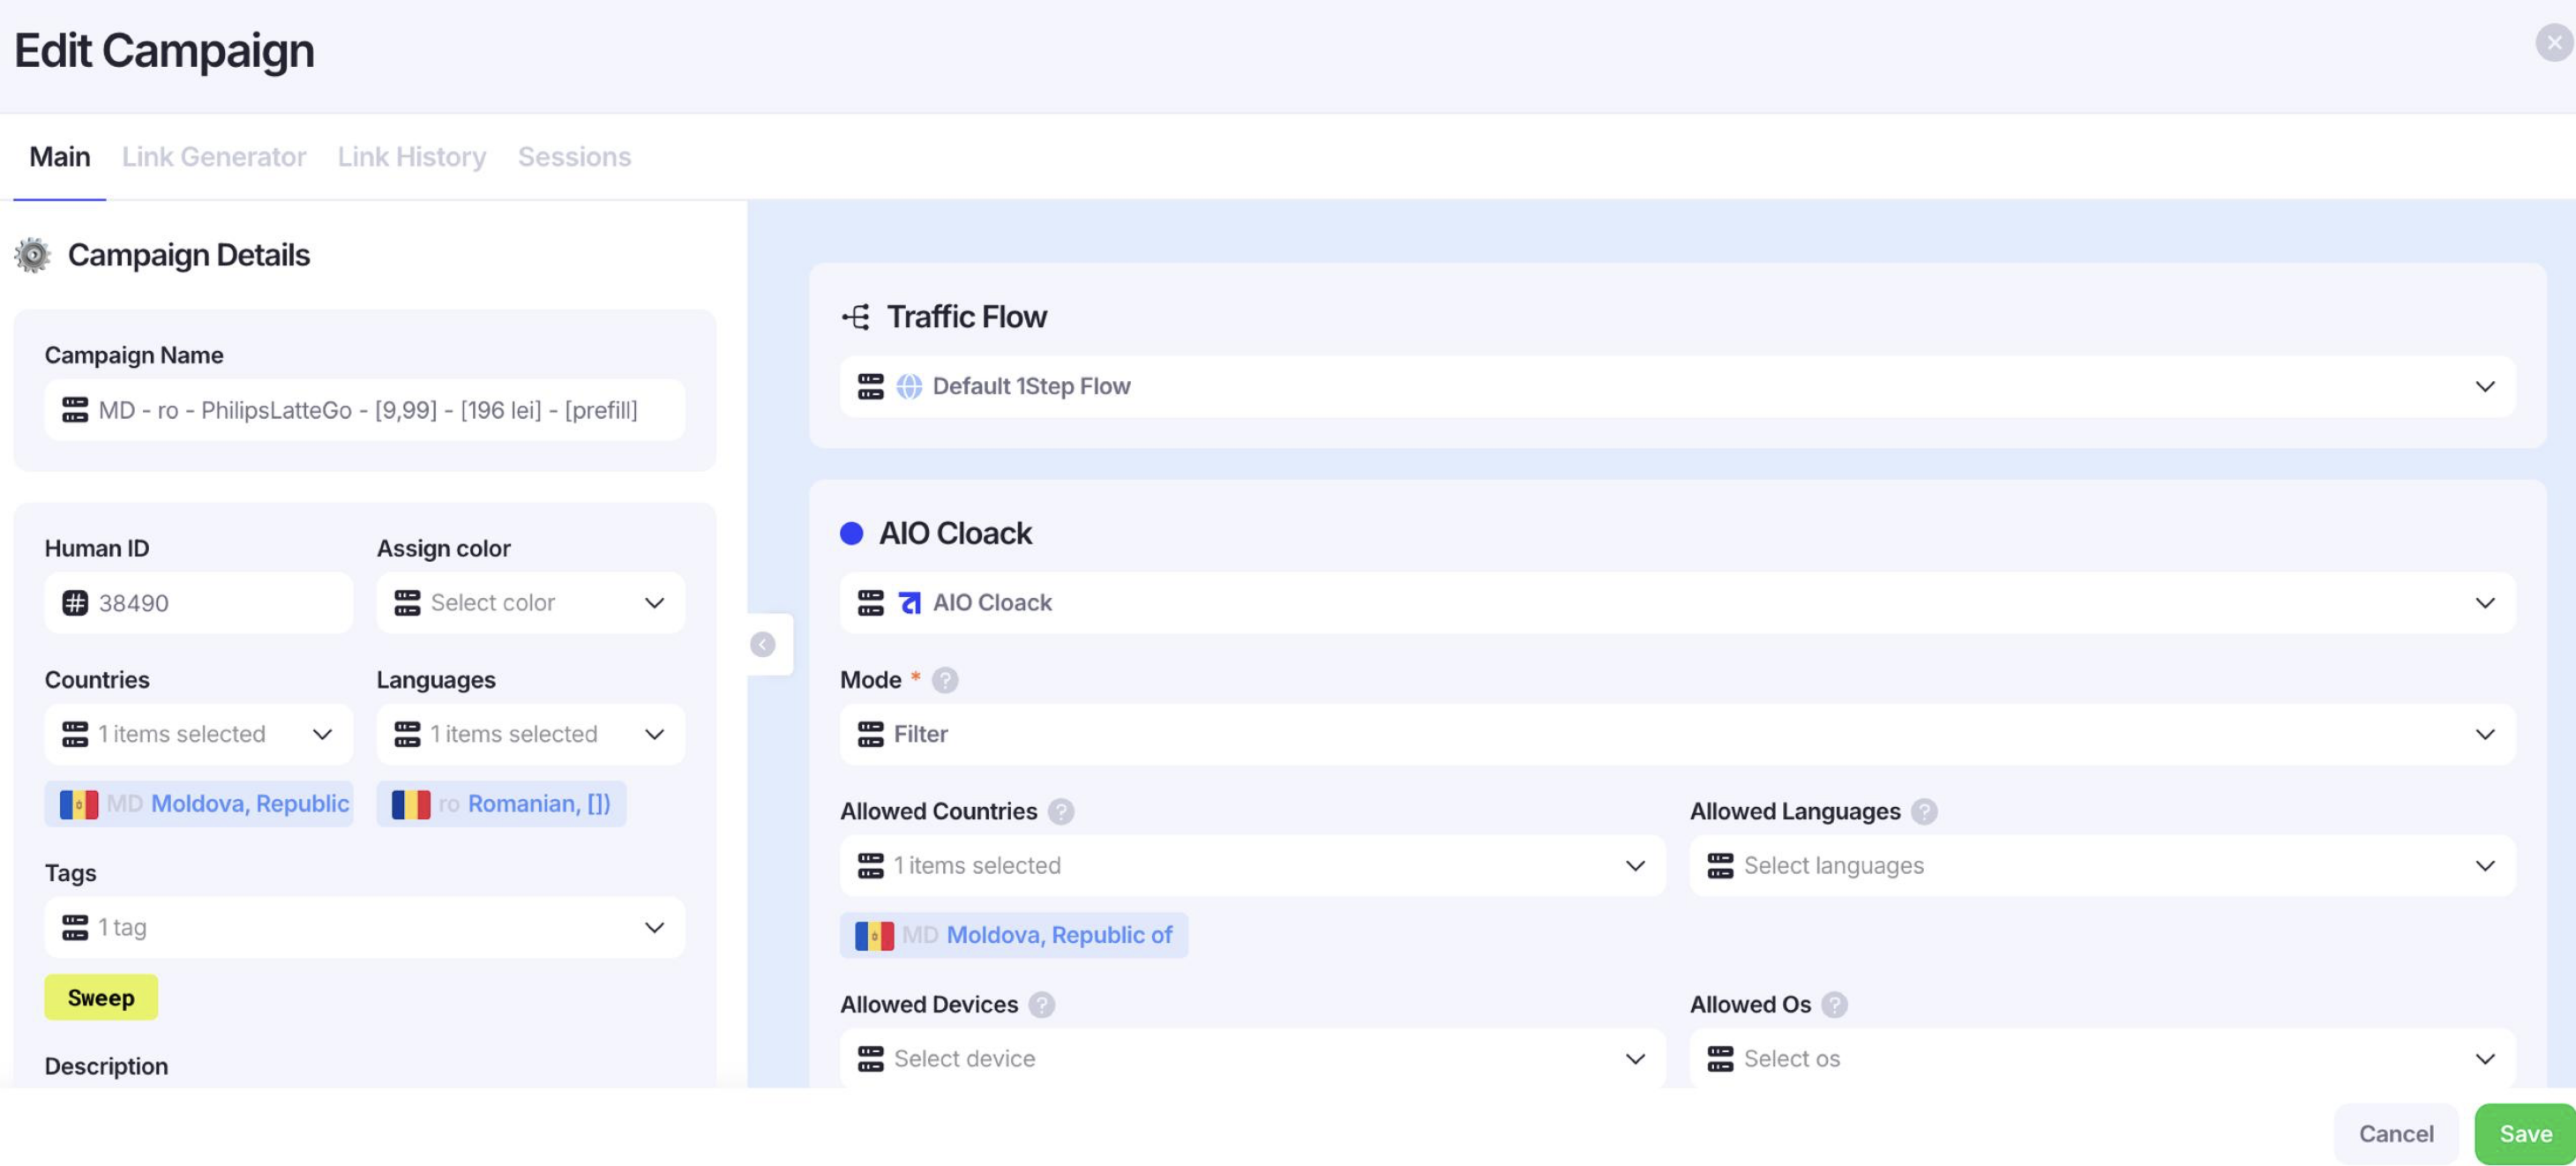Open the Sessions tab
The height and width of the screenshot is (1166, 2576).
(x=574, y=157)
